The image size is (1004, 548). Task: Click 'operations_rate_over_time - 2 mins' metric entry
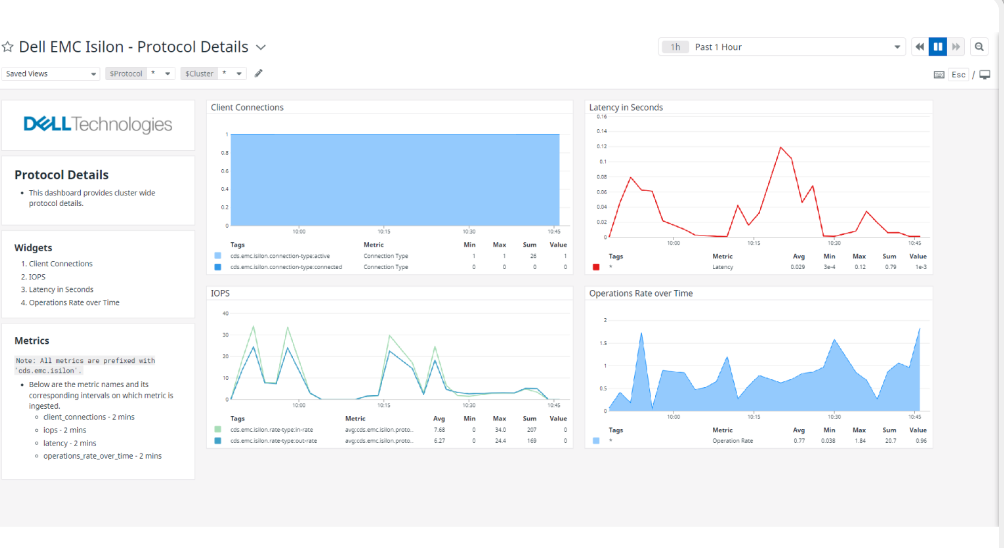pos(102,456)
